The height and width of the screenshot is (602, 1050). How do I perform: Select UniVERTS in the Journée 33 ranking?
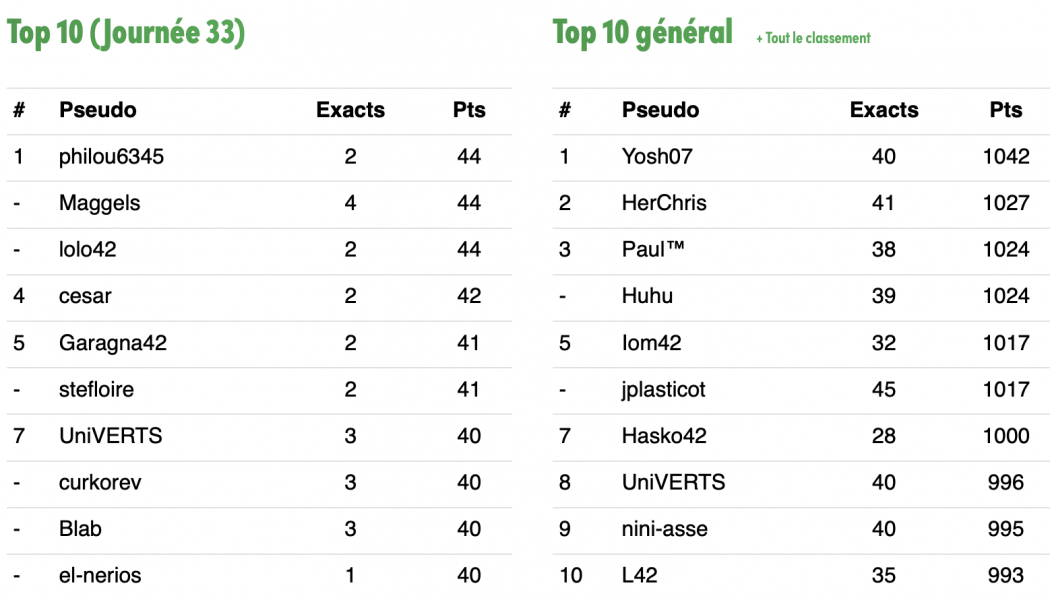pos(110,436)
